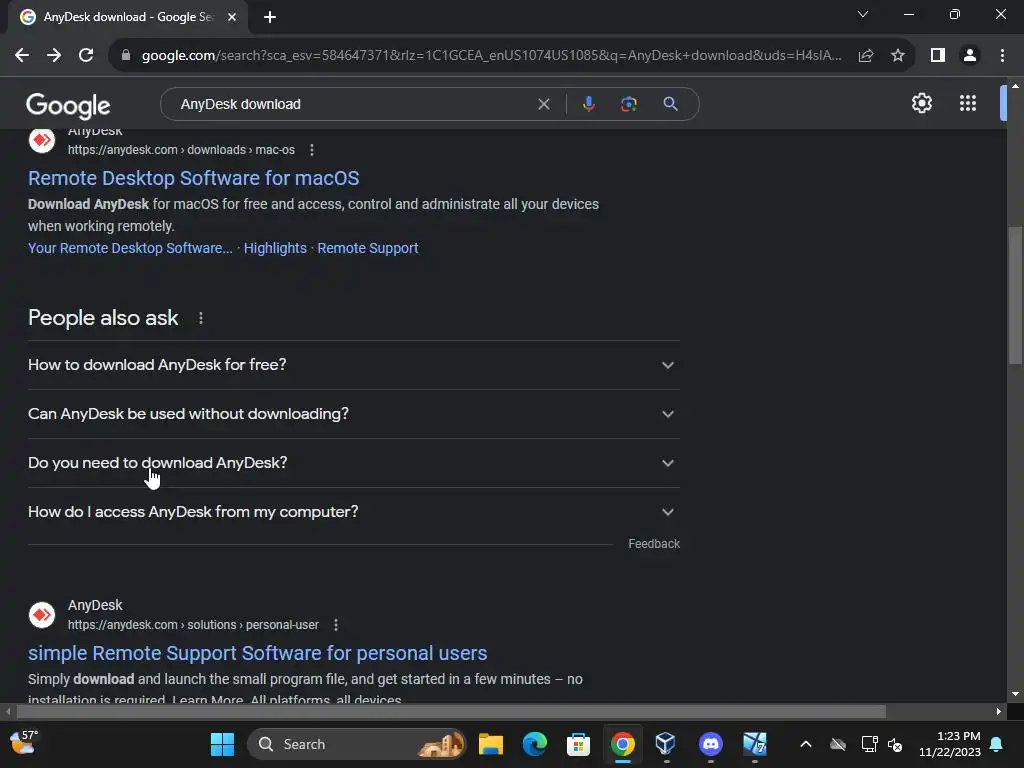Open Microsoft Store from taskbar
The width and height of the screenshot is (1024, 768).
(578, 744)
